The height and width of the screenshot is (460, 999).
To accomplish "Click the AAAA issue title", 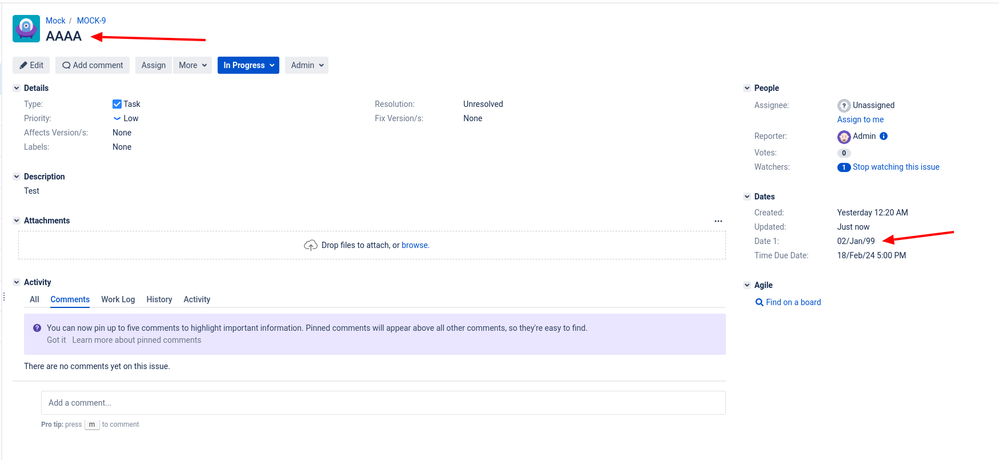I will tap(64, 36).
